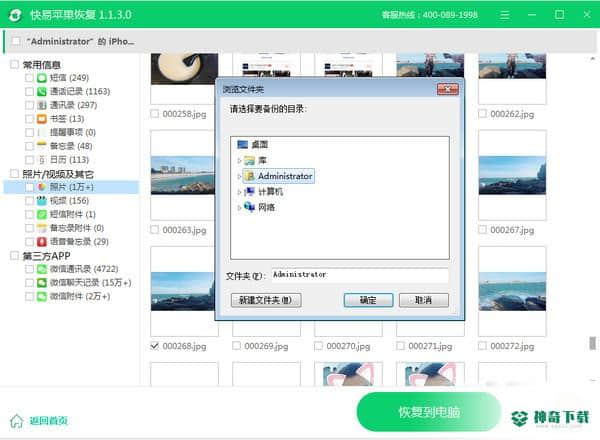
Task: Click the photo list vertical scrollbar thumb
Action: point(592,343)
